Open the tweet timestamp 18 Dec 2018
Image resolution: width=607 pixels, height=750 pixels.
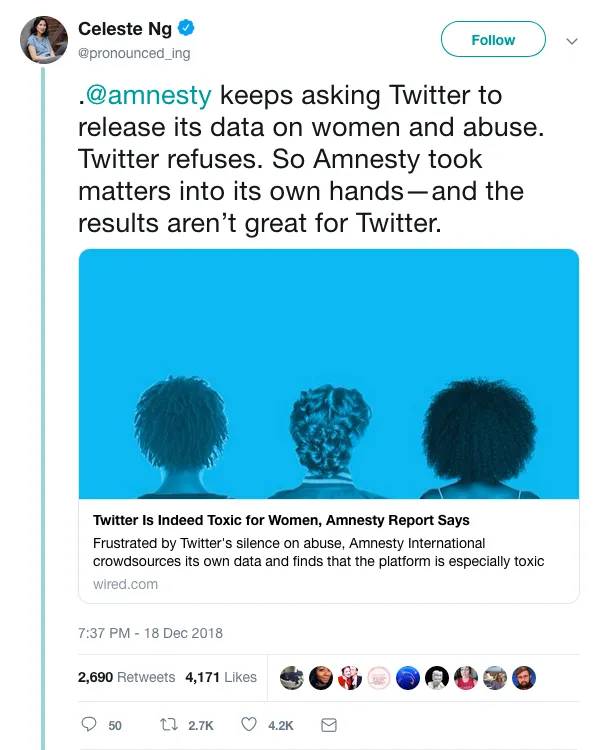coord(150,633)
